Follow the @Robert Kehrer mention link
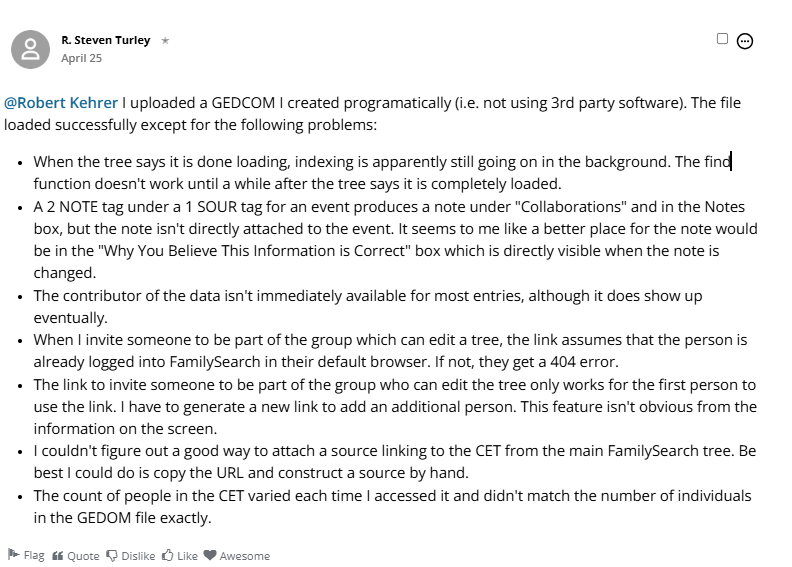This screenshot has width=792, height=567. point(61,102)
